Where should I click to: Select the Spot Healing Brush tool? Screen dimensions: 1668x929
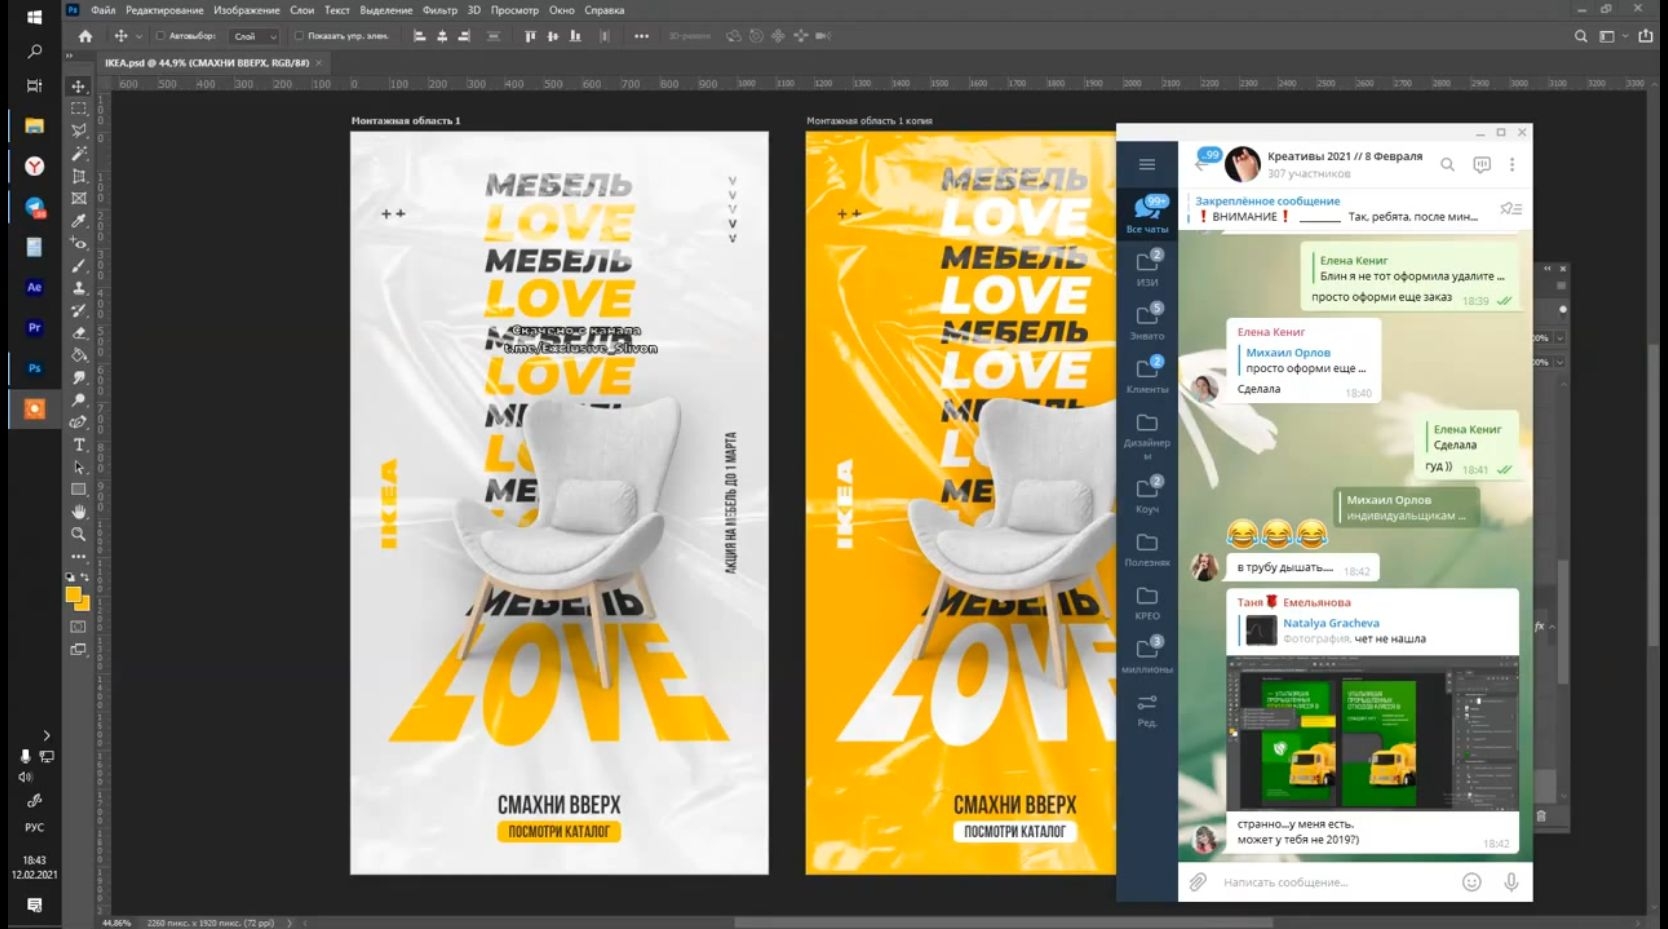pyautogui.click(x=79, y=243)
